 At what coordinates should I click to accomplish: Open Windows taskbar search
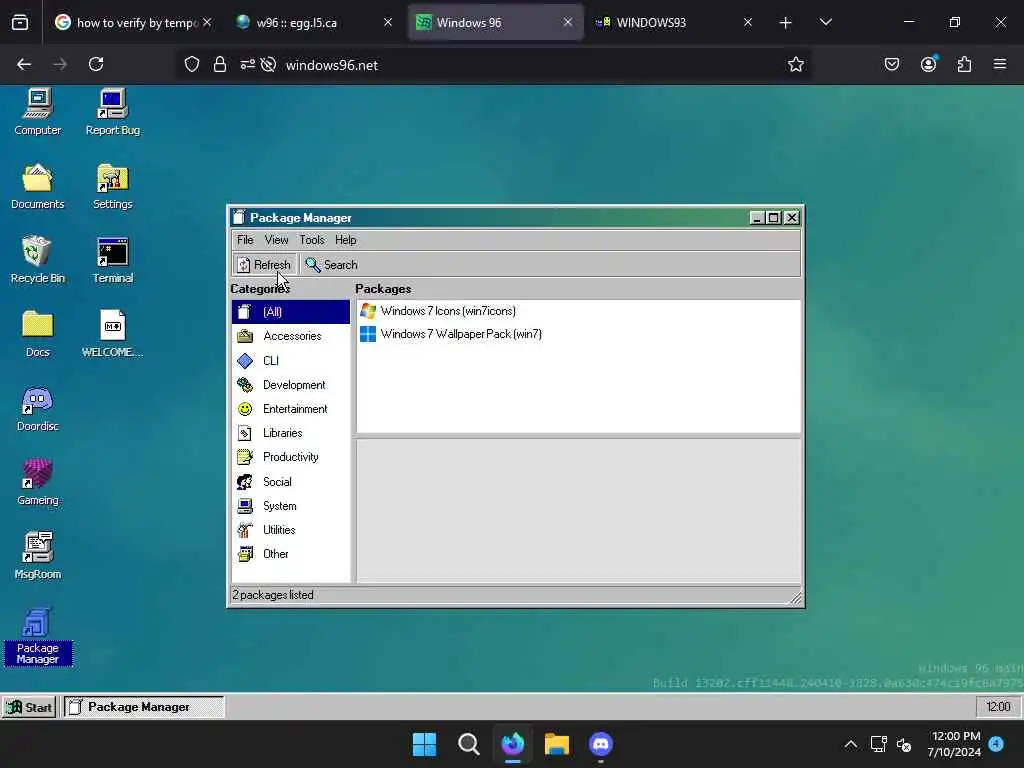point(468,744)
